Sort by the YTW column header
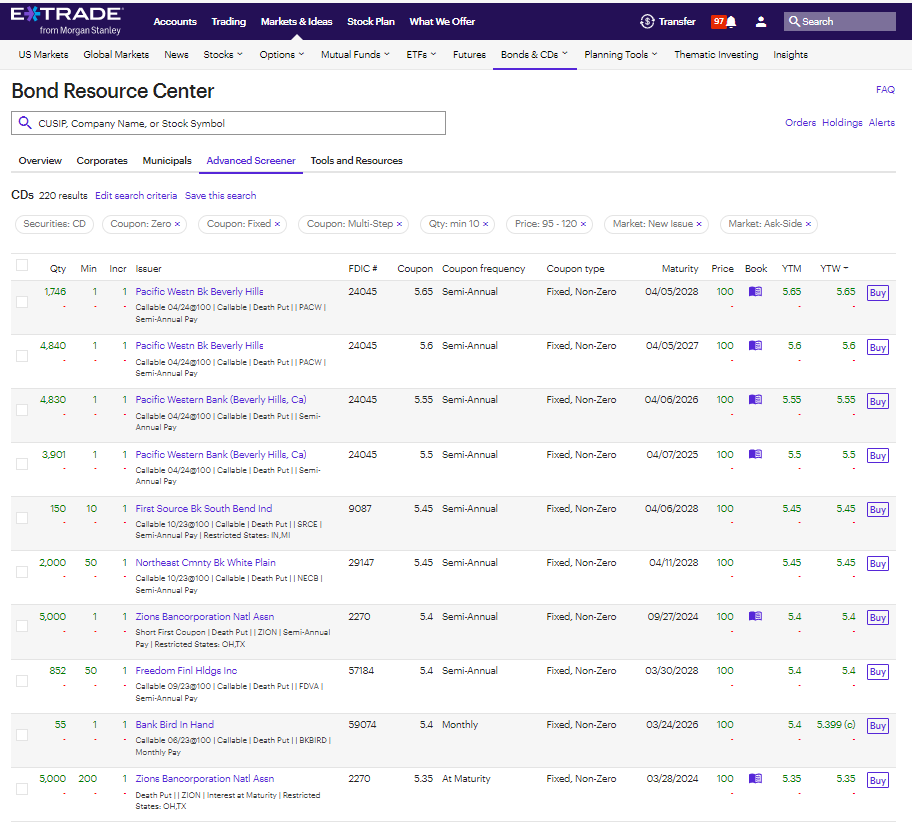 pos(834,268)
